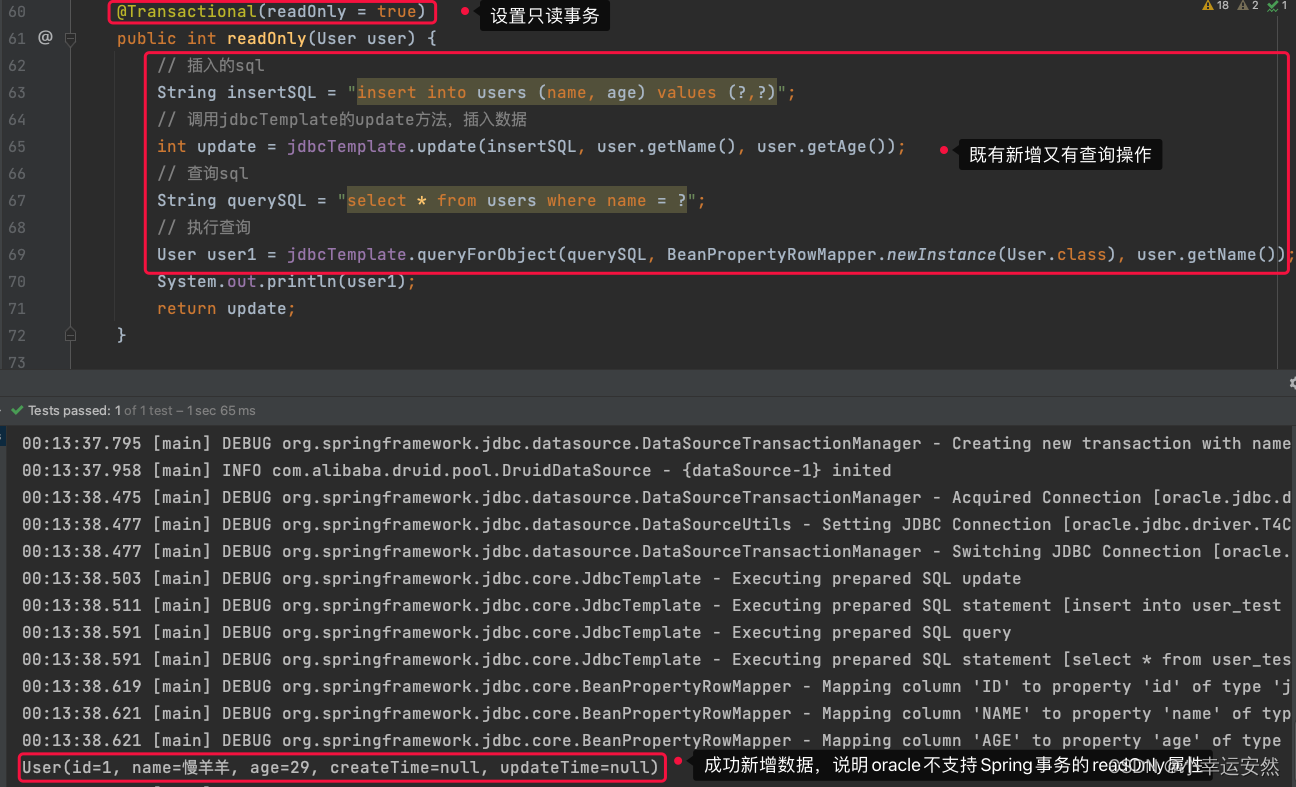
Task: Click the 'Executing prepared SQL update' log line
Action: tap(521, 578)
